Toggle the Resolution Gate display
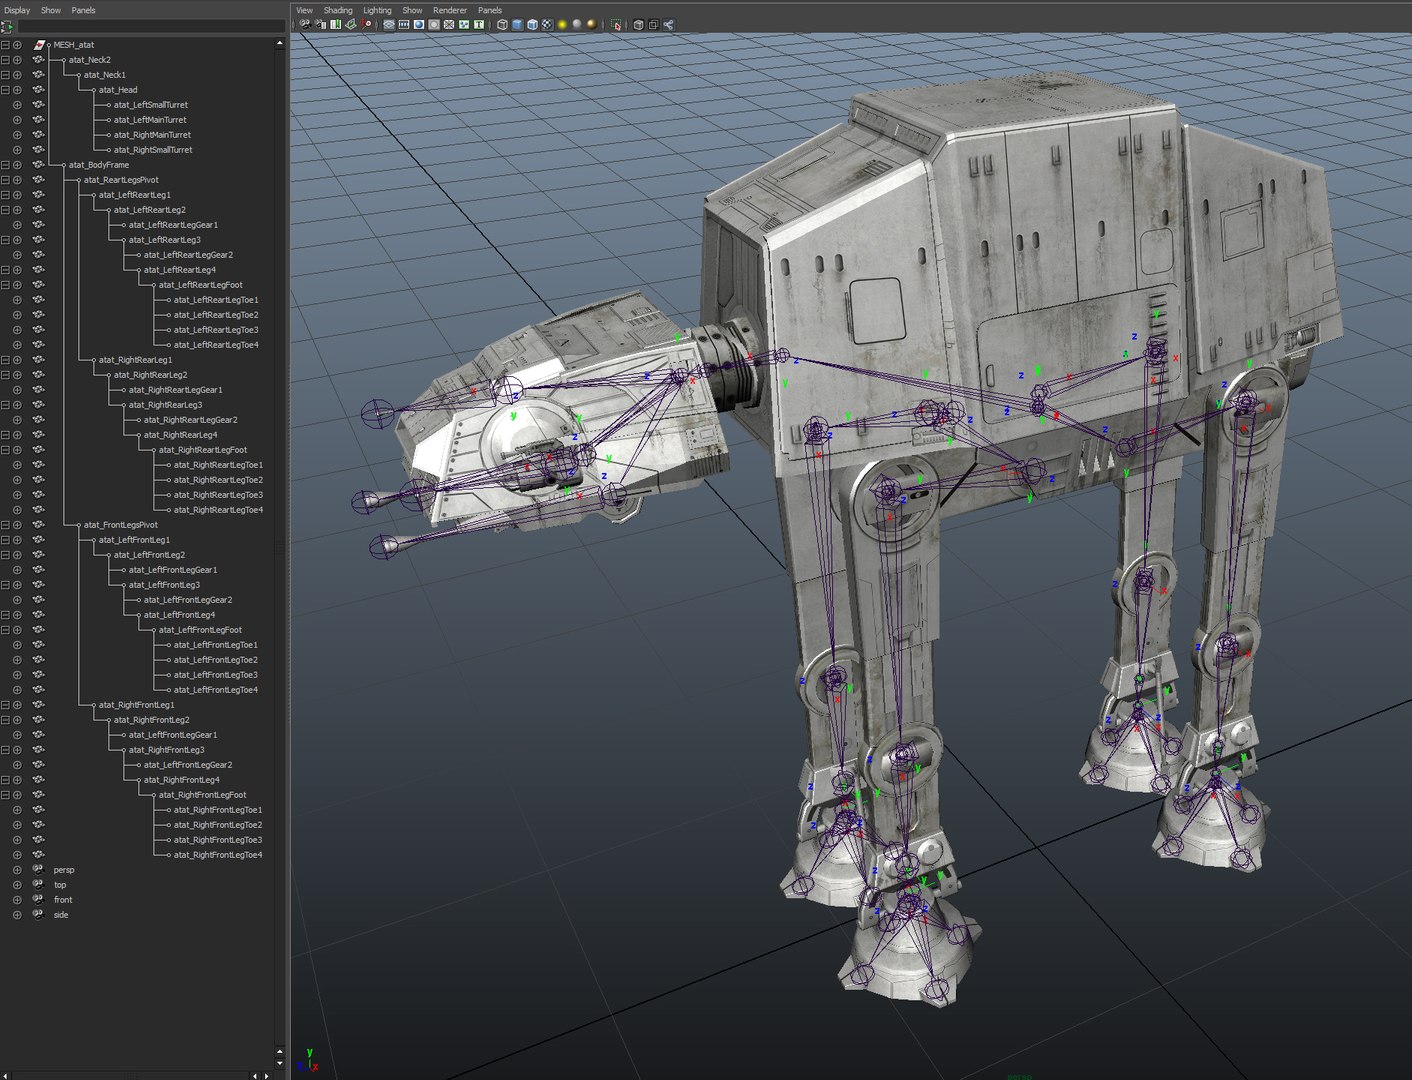1412x1080 pixels. [419, 24]
